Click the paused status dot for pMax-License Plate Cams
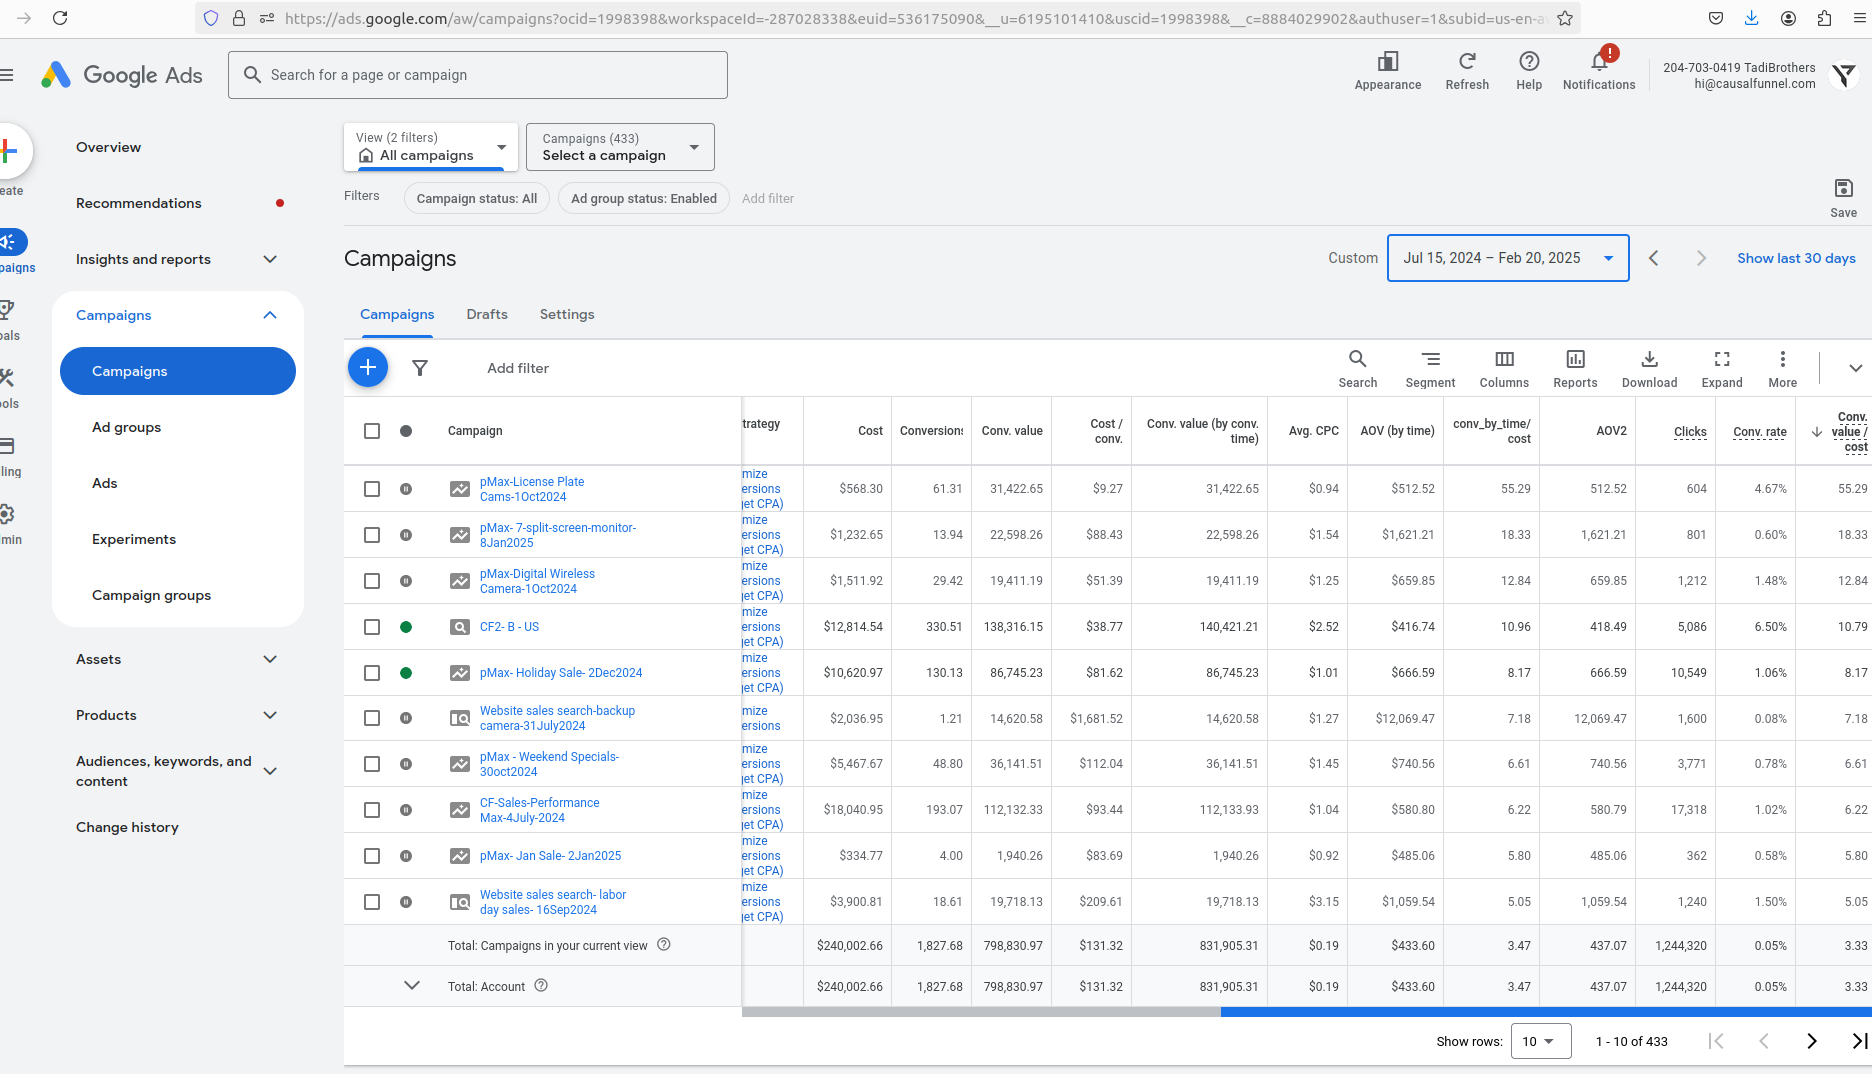This screenshot has height=1074, width=1872. pyautogui.click(x=406, y=489)
